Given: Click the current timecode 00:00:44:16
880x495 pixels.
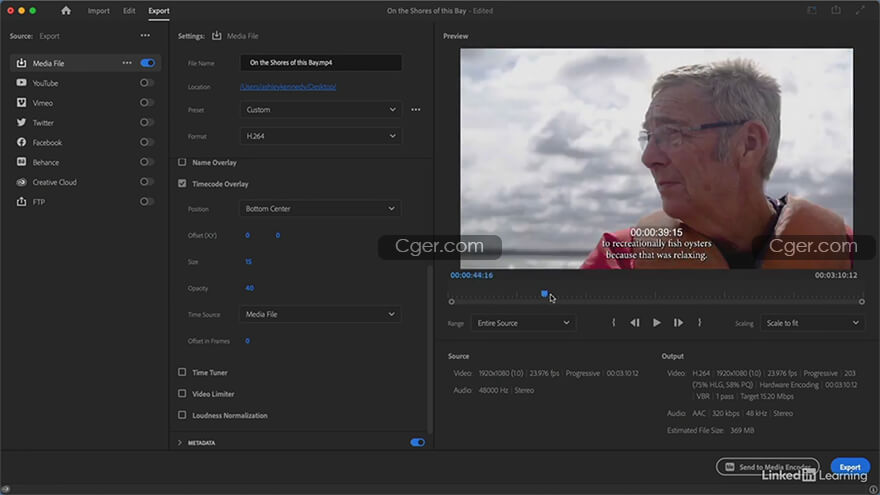Looking at the screenshot, I should click(471, 275).
